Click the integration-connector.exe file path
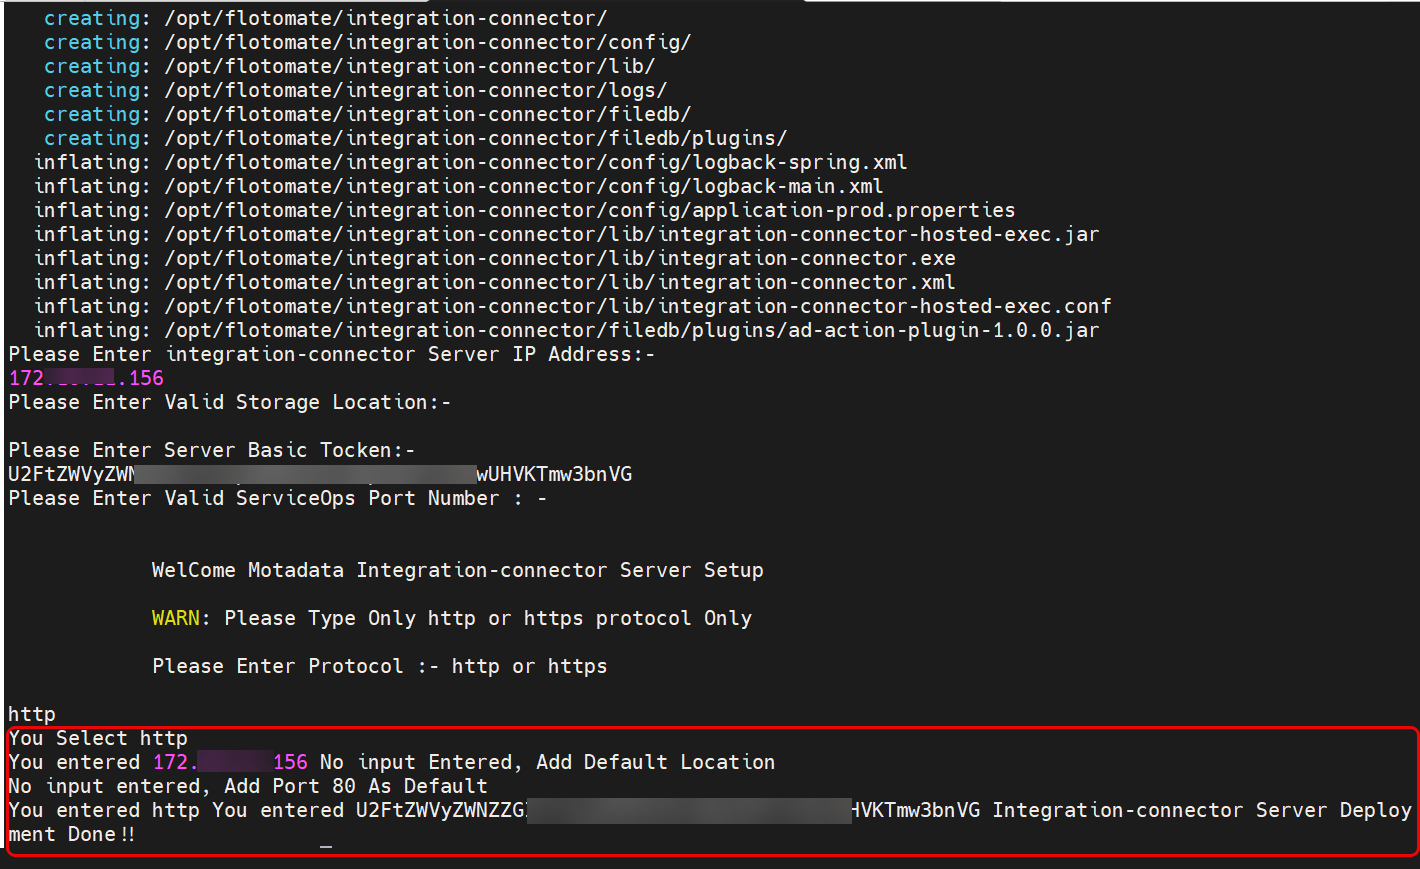Viewport: 1420px width, 869px height. click(559, 258)
